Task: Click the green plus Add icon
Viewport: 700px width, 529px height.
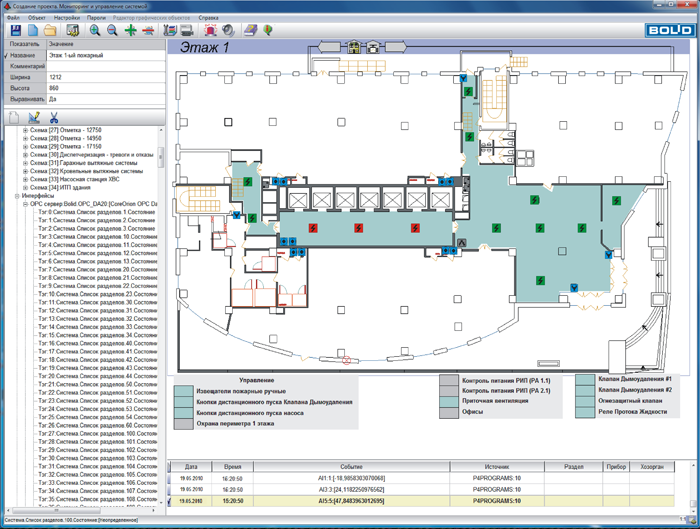Action: [130, 31]
